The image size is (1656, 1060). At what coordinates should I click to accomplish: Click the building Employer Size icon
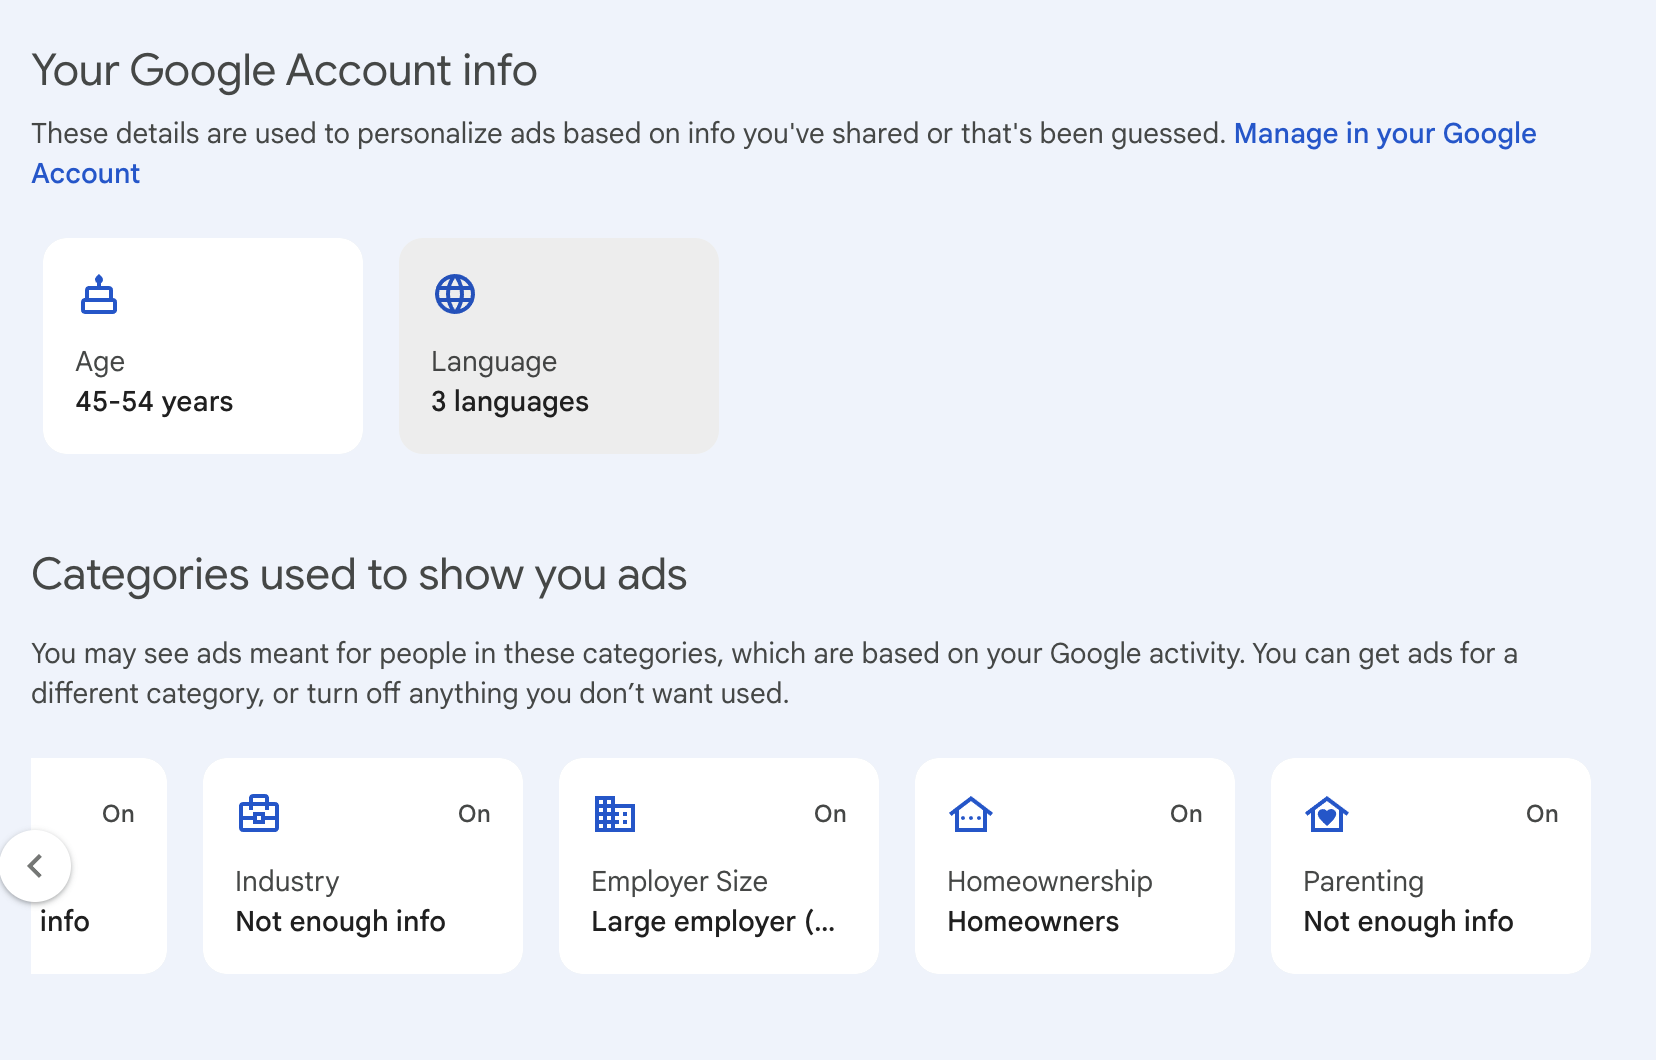[615, 814]
